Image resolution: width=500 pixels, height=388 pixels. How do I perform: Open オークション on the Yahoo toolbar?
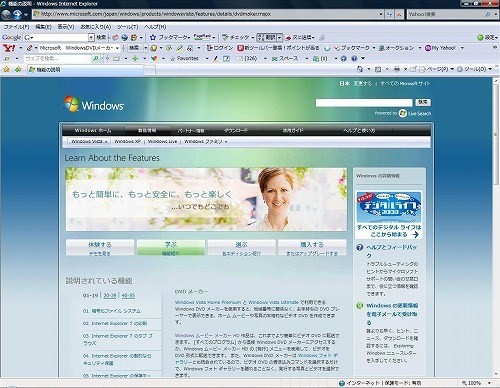[x=396, y=48]
